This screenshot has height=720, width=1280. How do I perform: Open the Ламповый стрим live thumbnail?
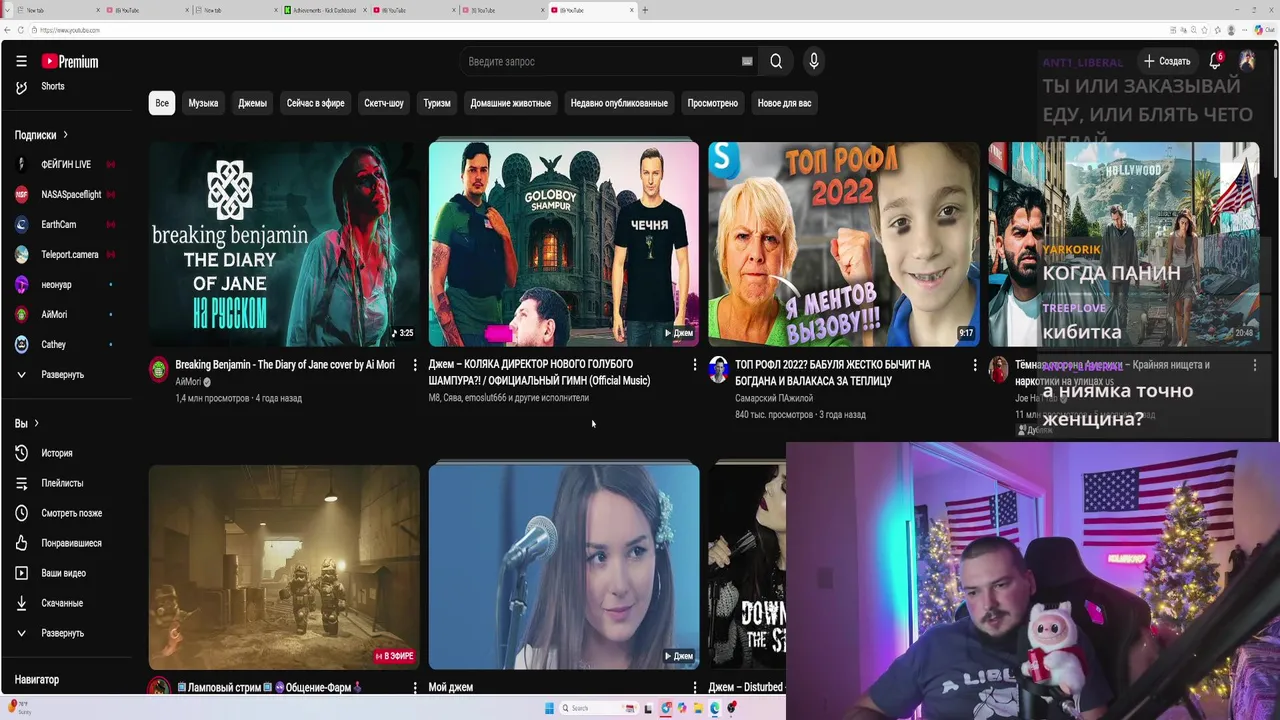coord(284,567)
